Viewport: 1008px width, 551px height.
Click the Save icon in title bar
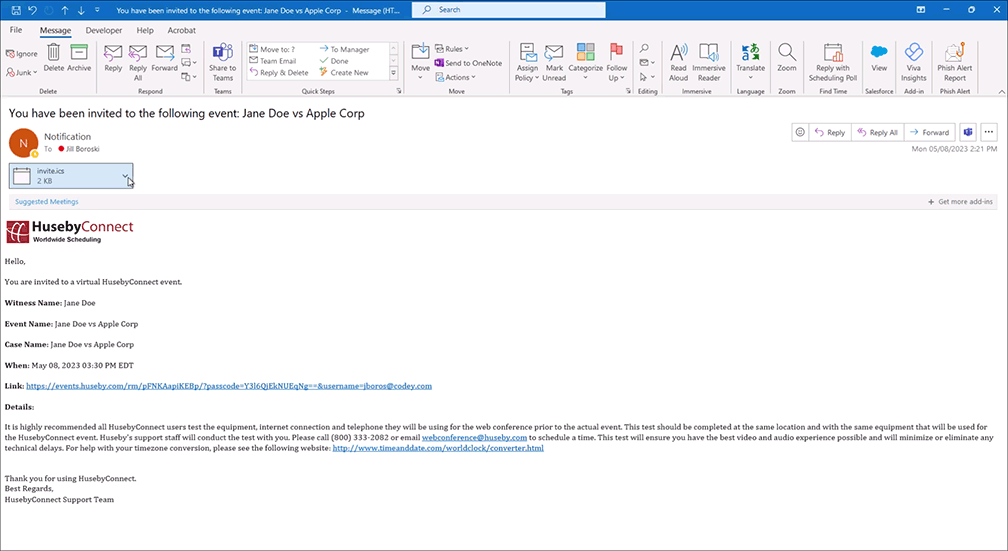point(16,10)
